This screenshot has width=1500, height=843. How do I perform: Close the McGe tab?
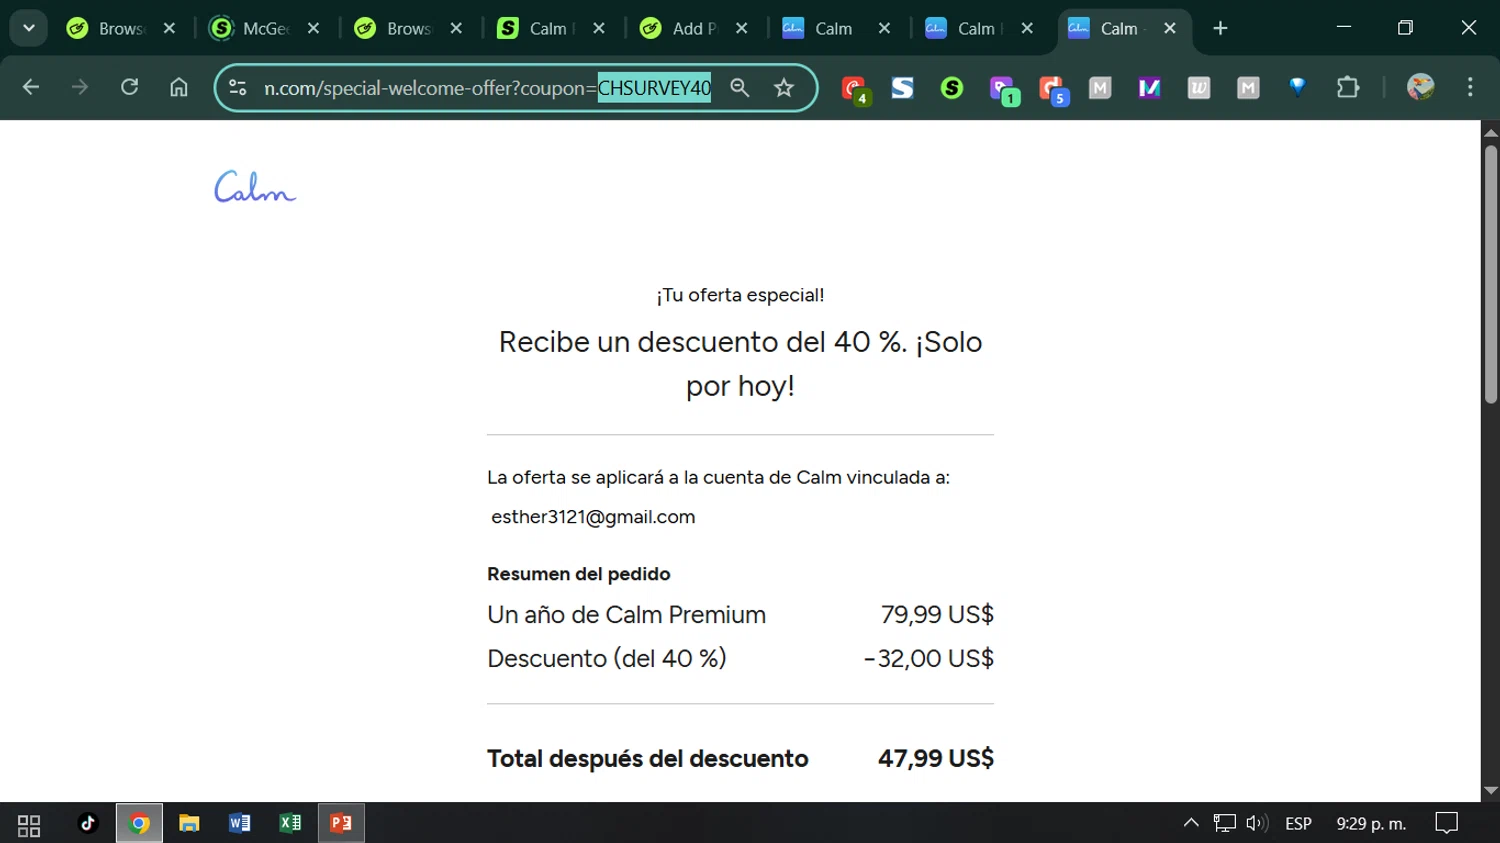pyautogui.click(x=313, y=28)
